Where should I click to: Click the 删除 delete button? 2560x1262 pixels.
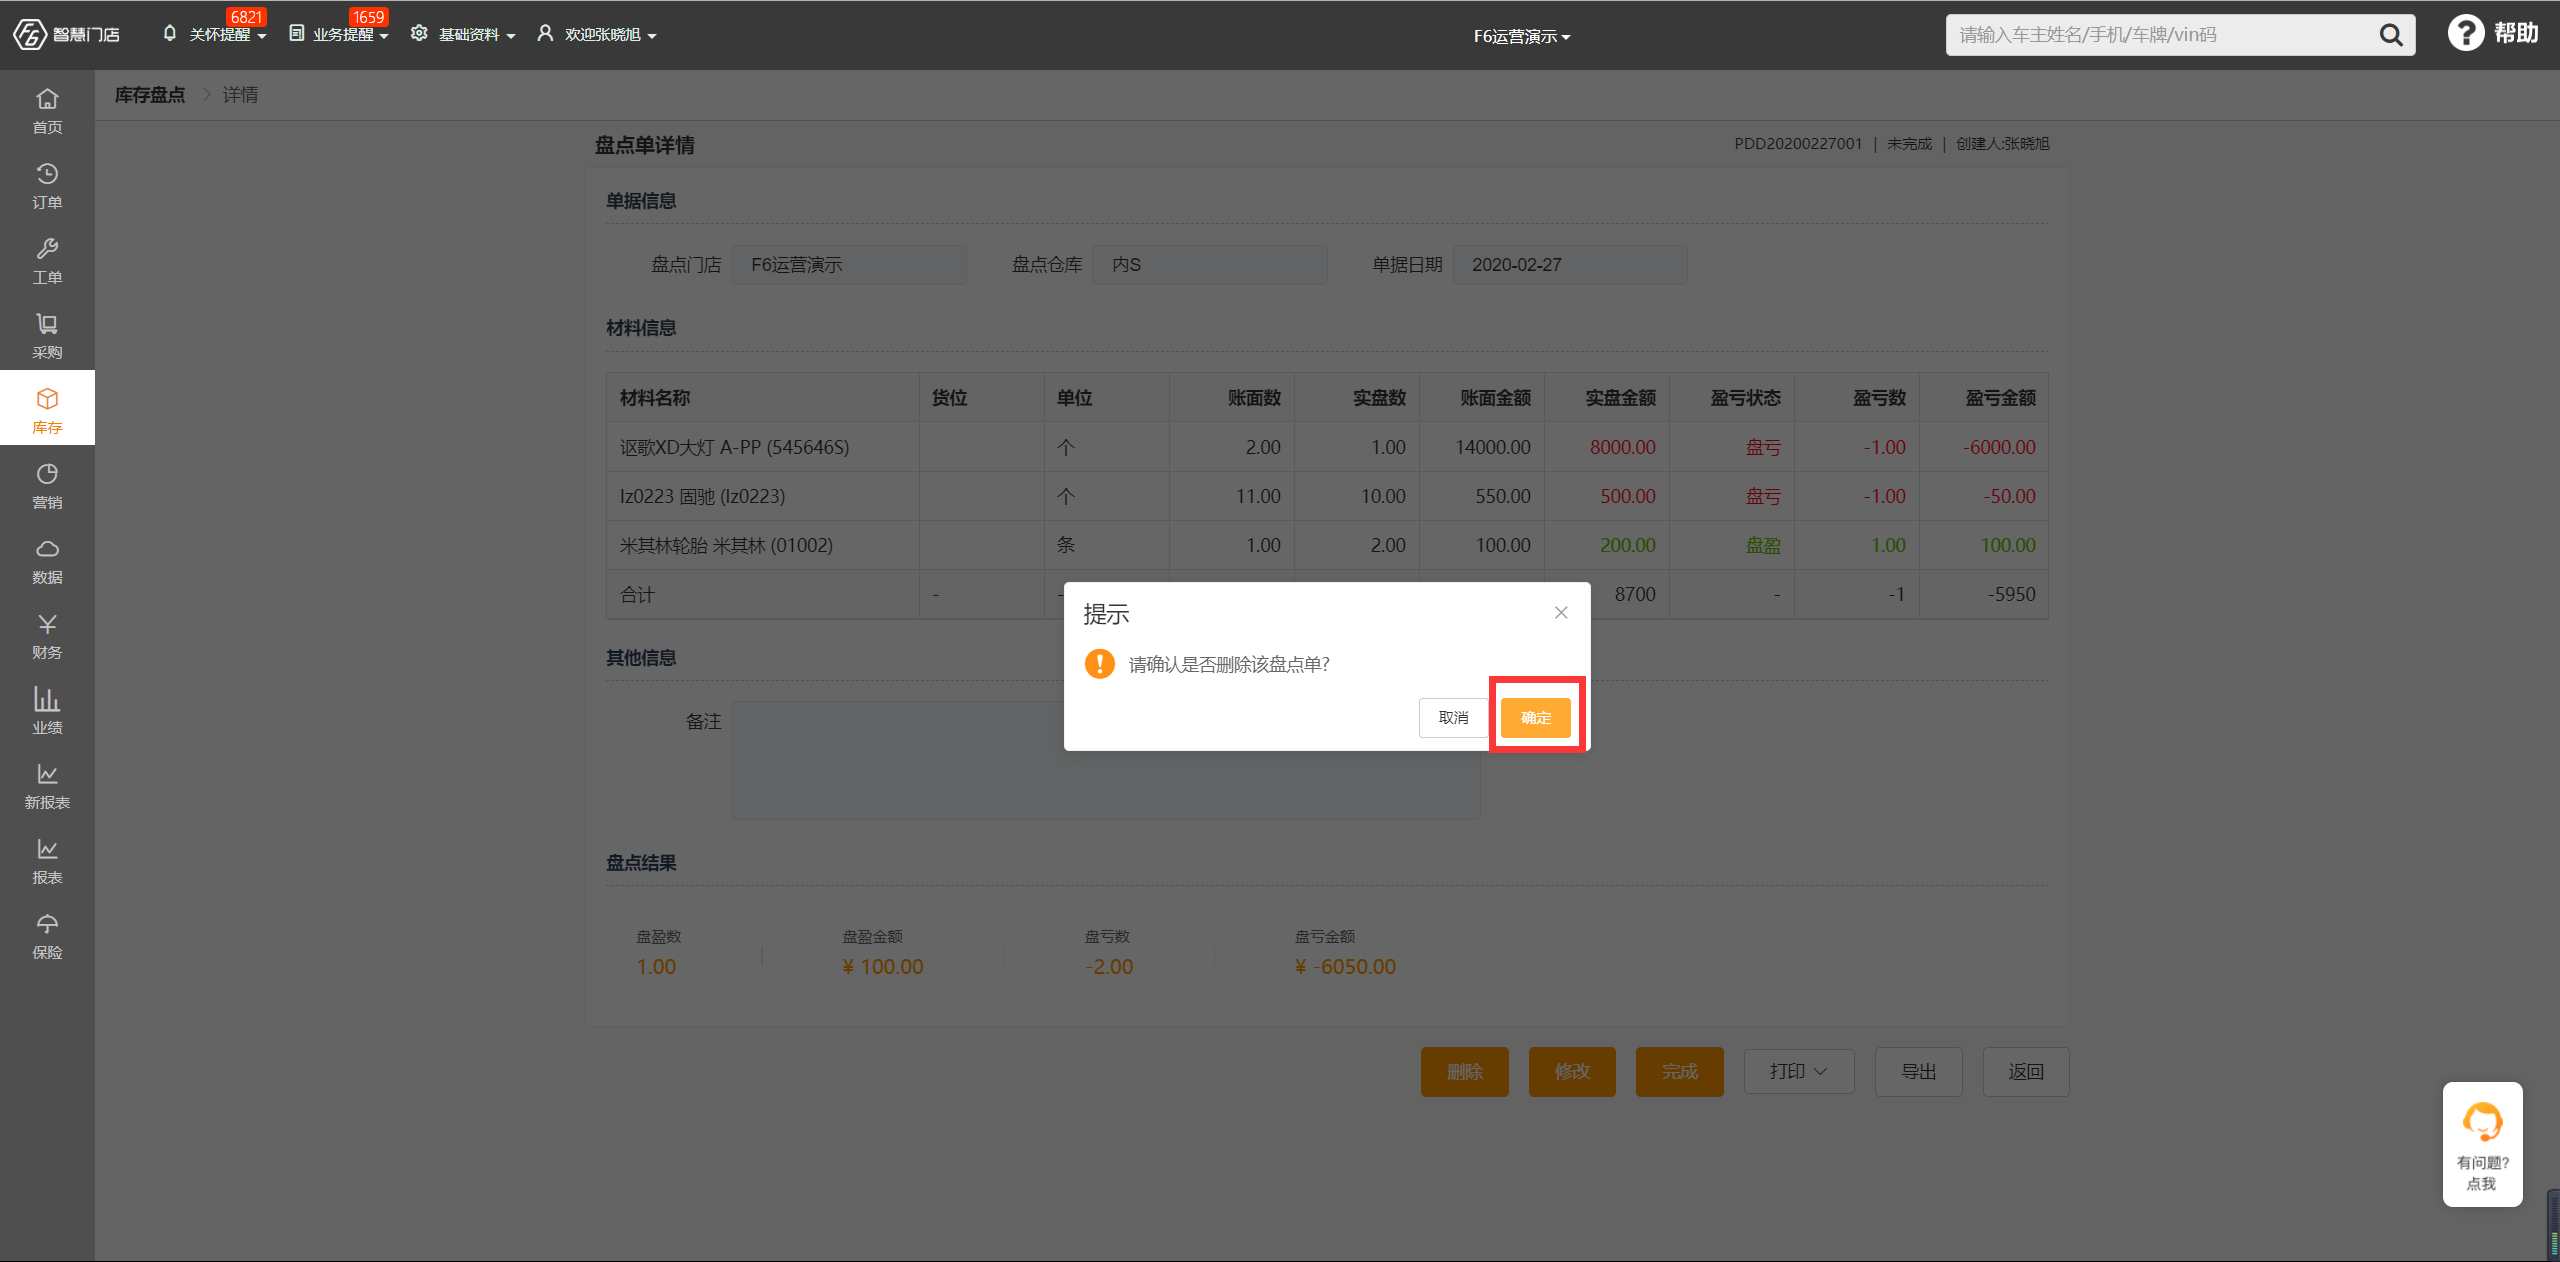(1464, 1071)
